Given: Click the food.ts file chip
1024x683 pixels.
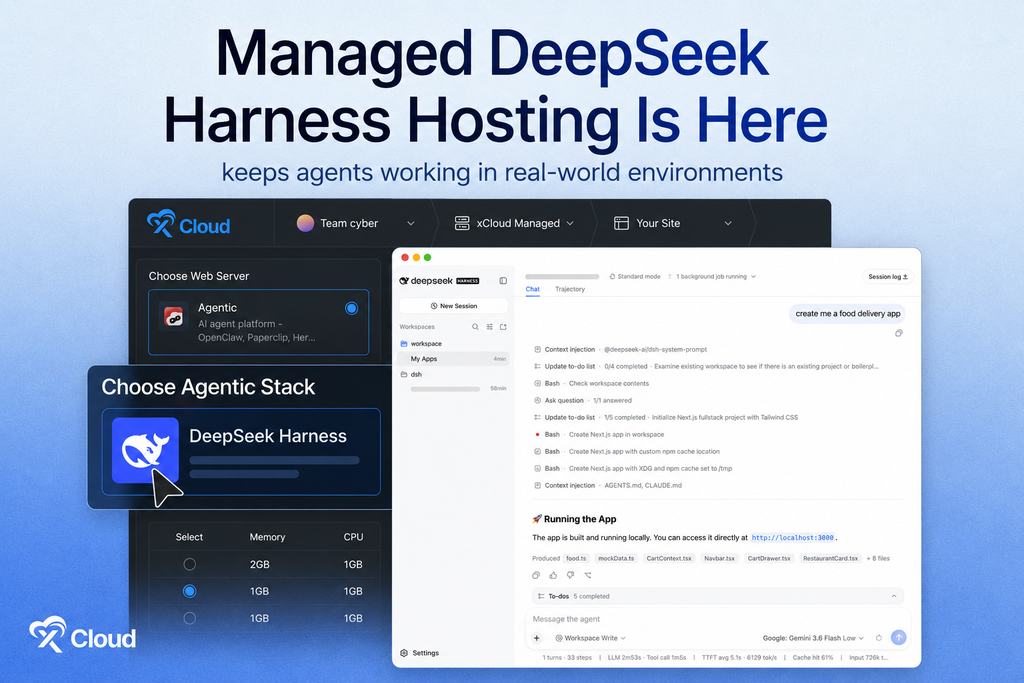Looking at the screenshot, I should [576, 558].
